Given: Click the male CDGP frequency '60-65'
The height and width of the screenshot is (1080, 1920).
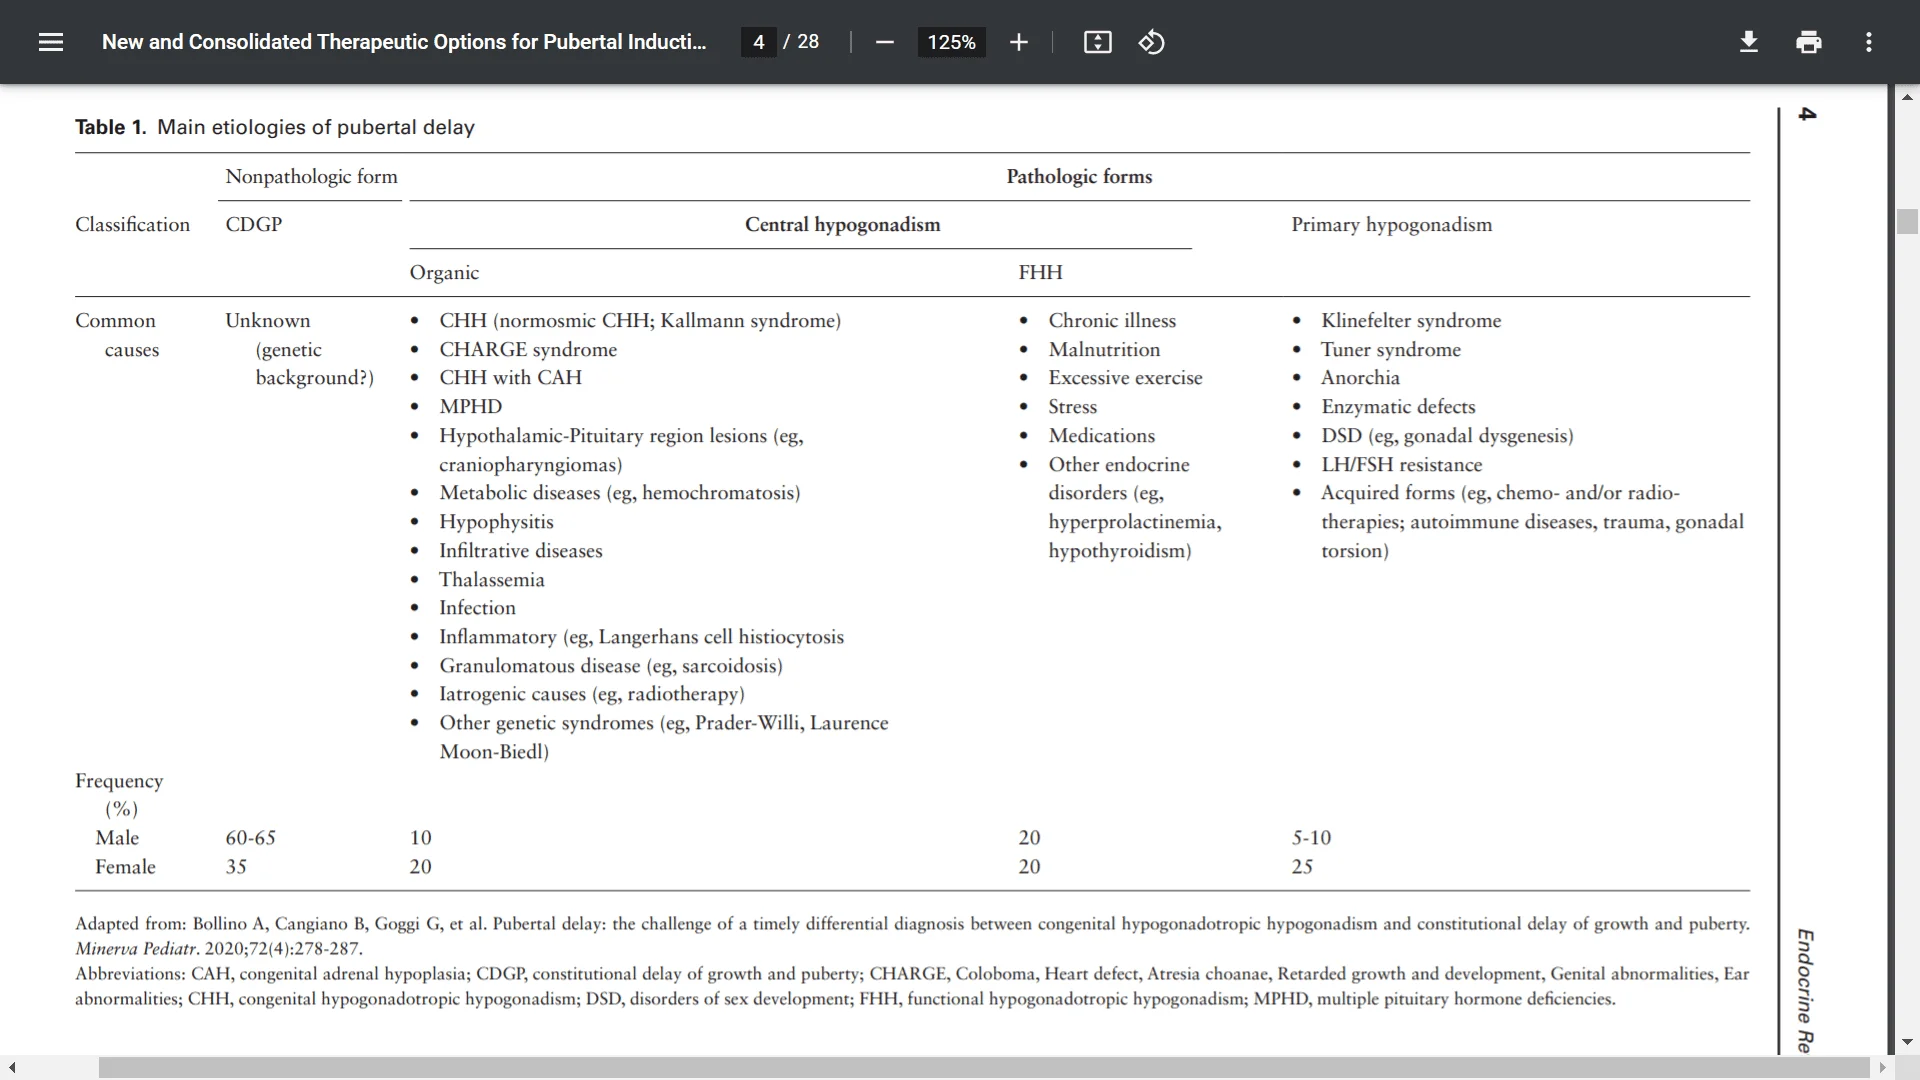Looking at the screenshot, I should tap(250, 838).
